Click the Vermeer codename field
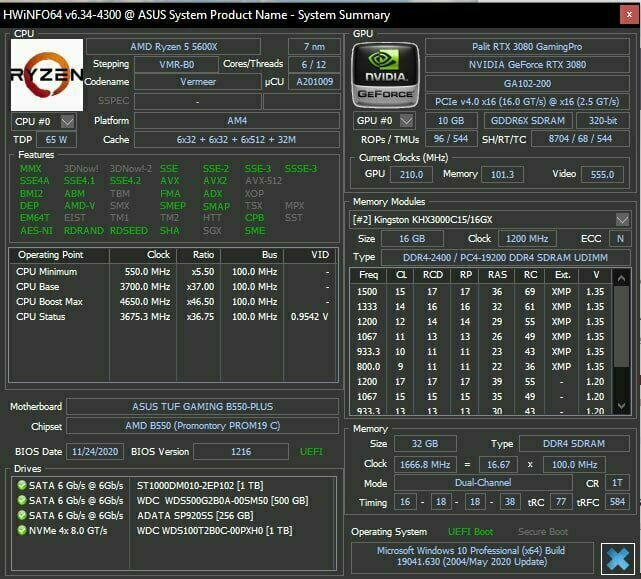This screenshot has width=641, height=579. 198,82
